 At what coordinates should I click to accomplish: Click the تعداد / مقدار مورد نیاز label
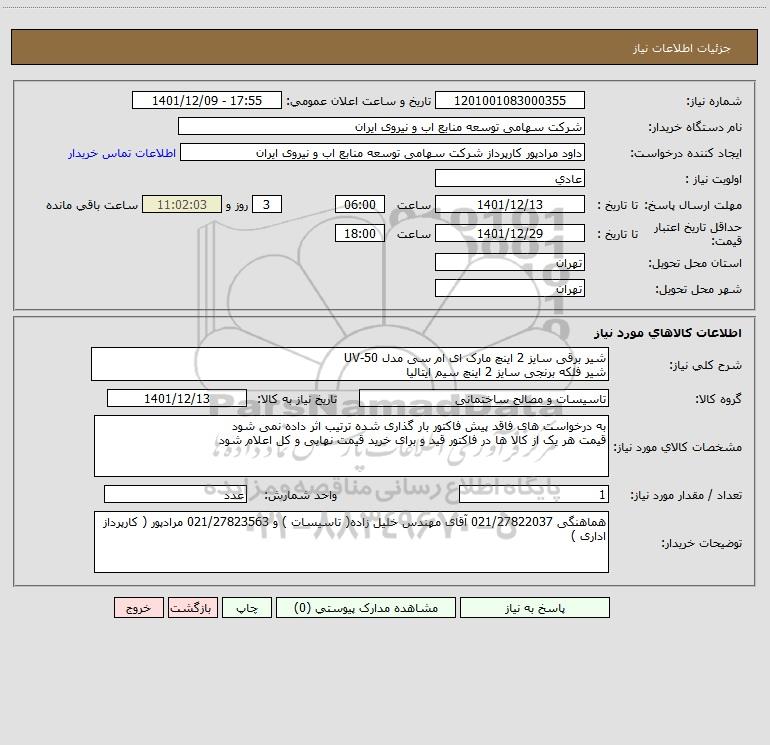pyautogui.click(x=686, y=495)
